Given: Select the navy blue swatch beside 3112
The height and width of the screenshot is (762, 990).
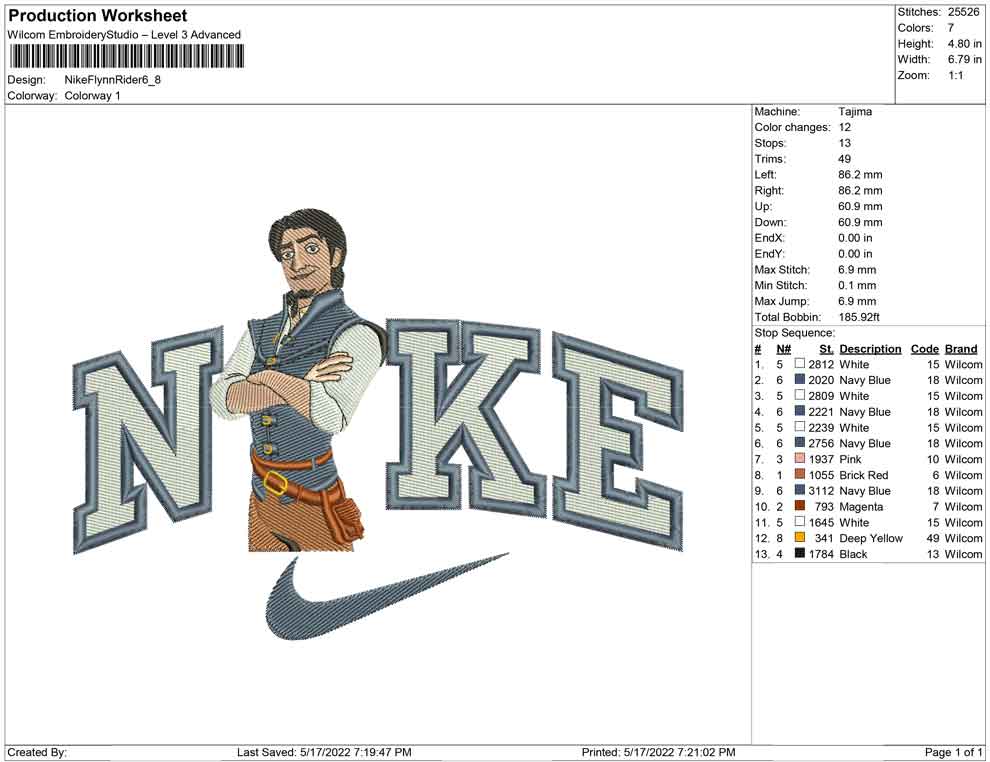Looking at the screenshot, I should tap(800, 490).
